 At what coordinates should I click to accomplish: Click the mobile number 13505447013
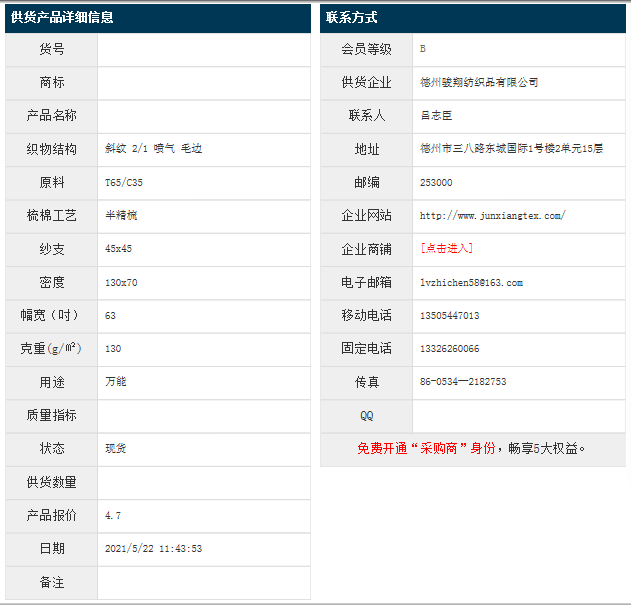(x=449, y=315)
